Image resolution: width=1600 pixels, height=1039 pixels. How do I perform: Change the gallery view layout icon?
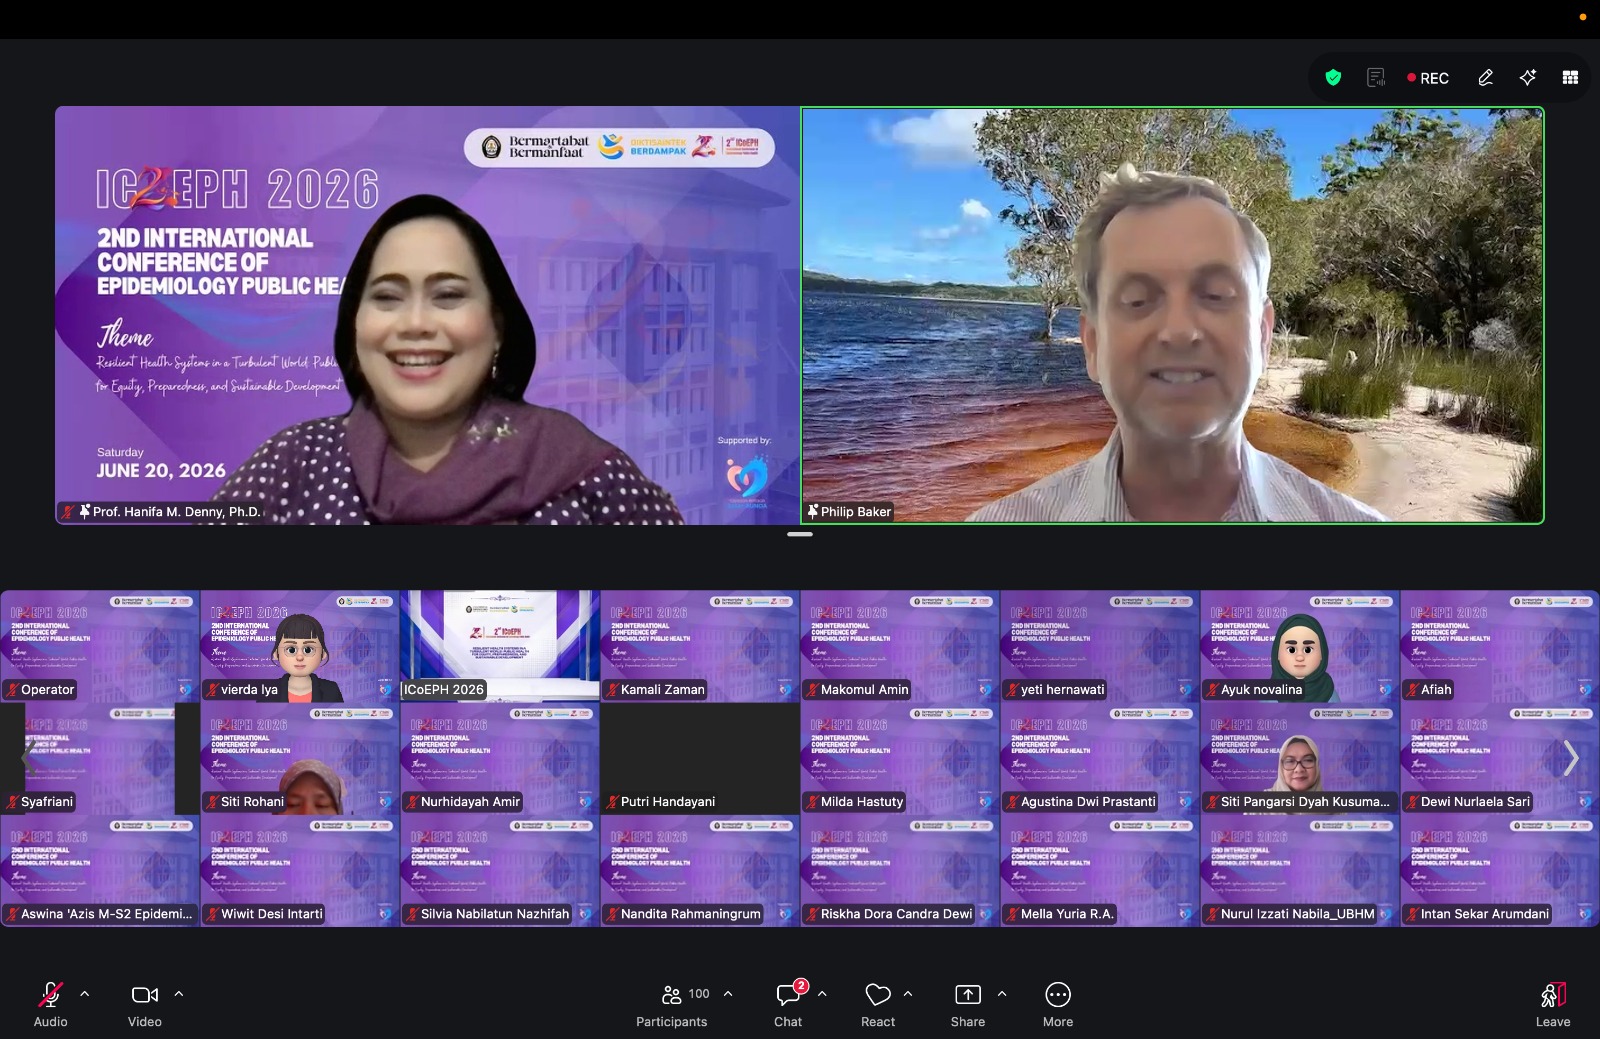pos(1570,78)
